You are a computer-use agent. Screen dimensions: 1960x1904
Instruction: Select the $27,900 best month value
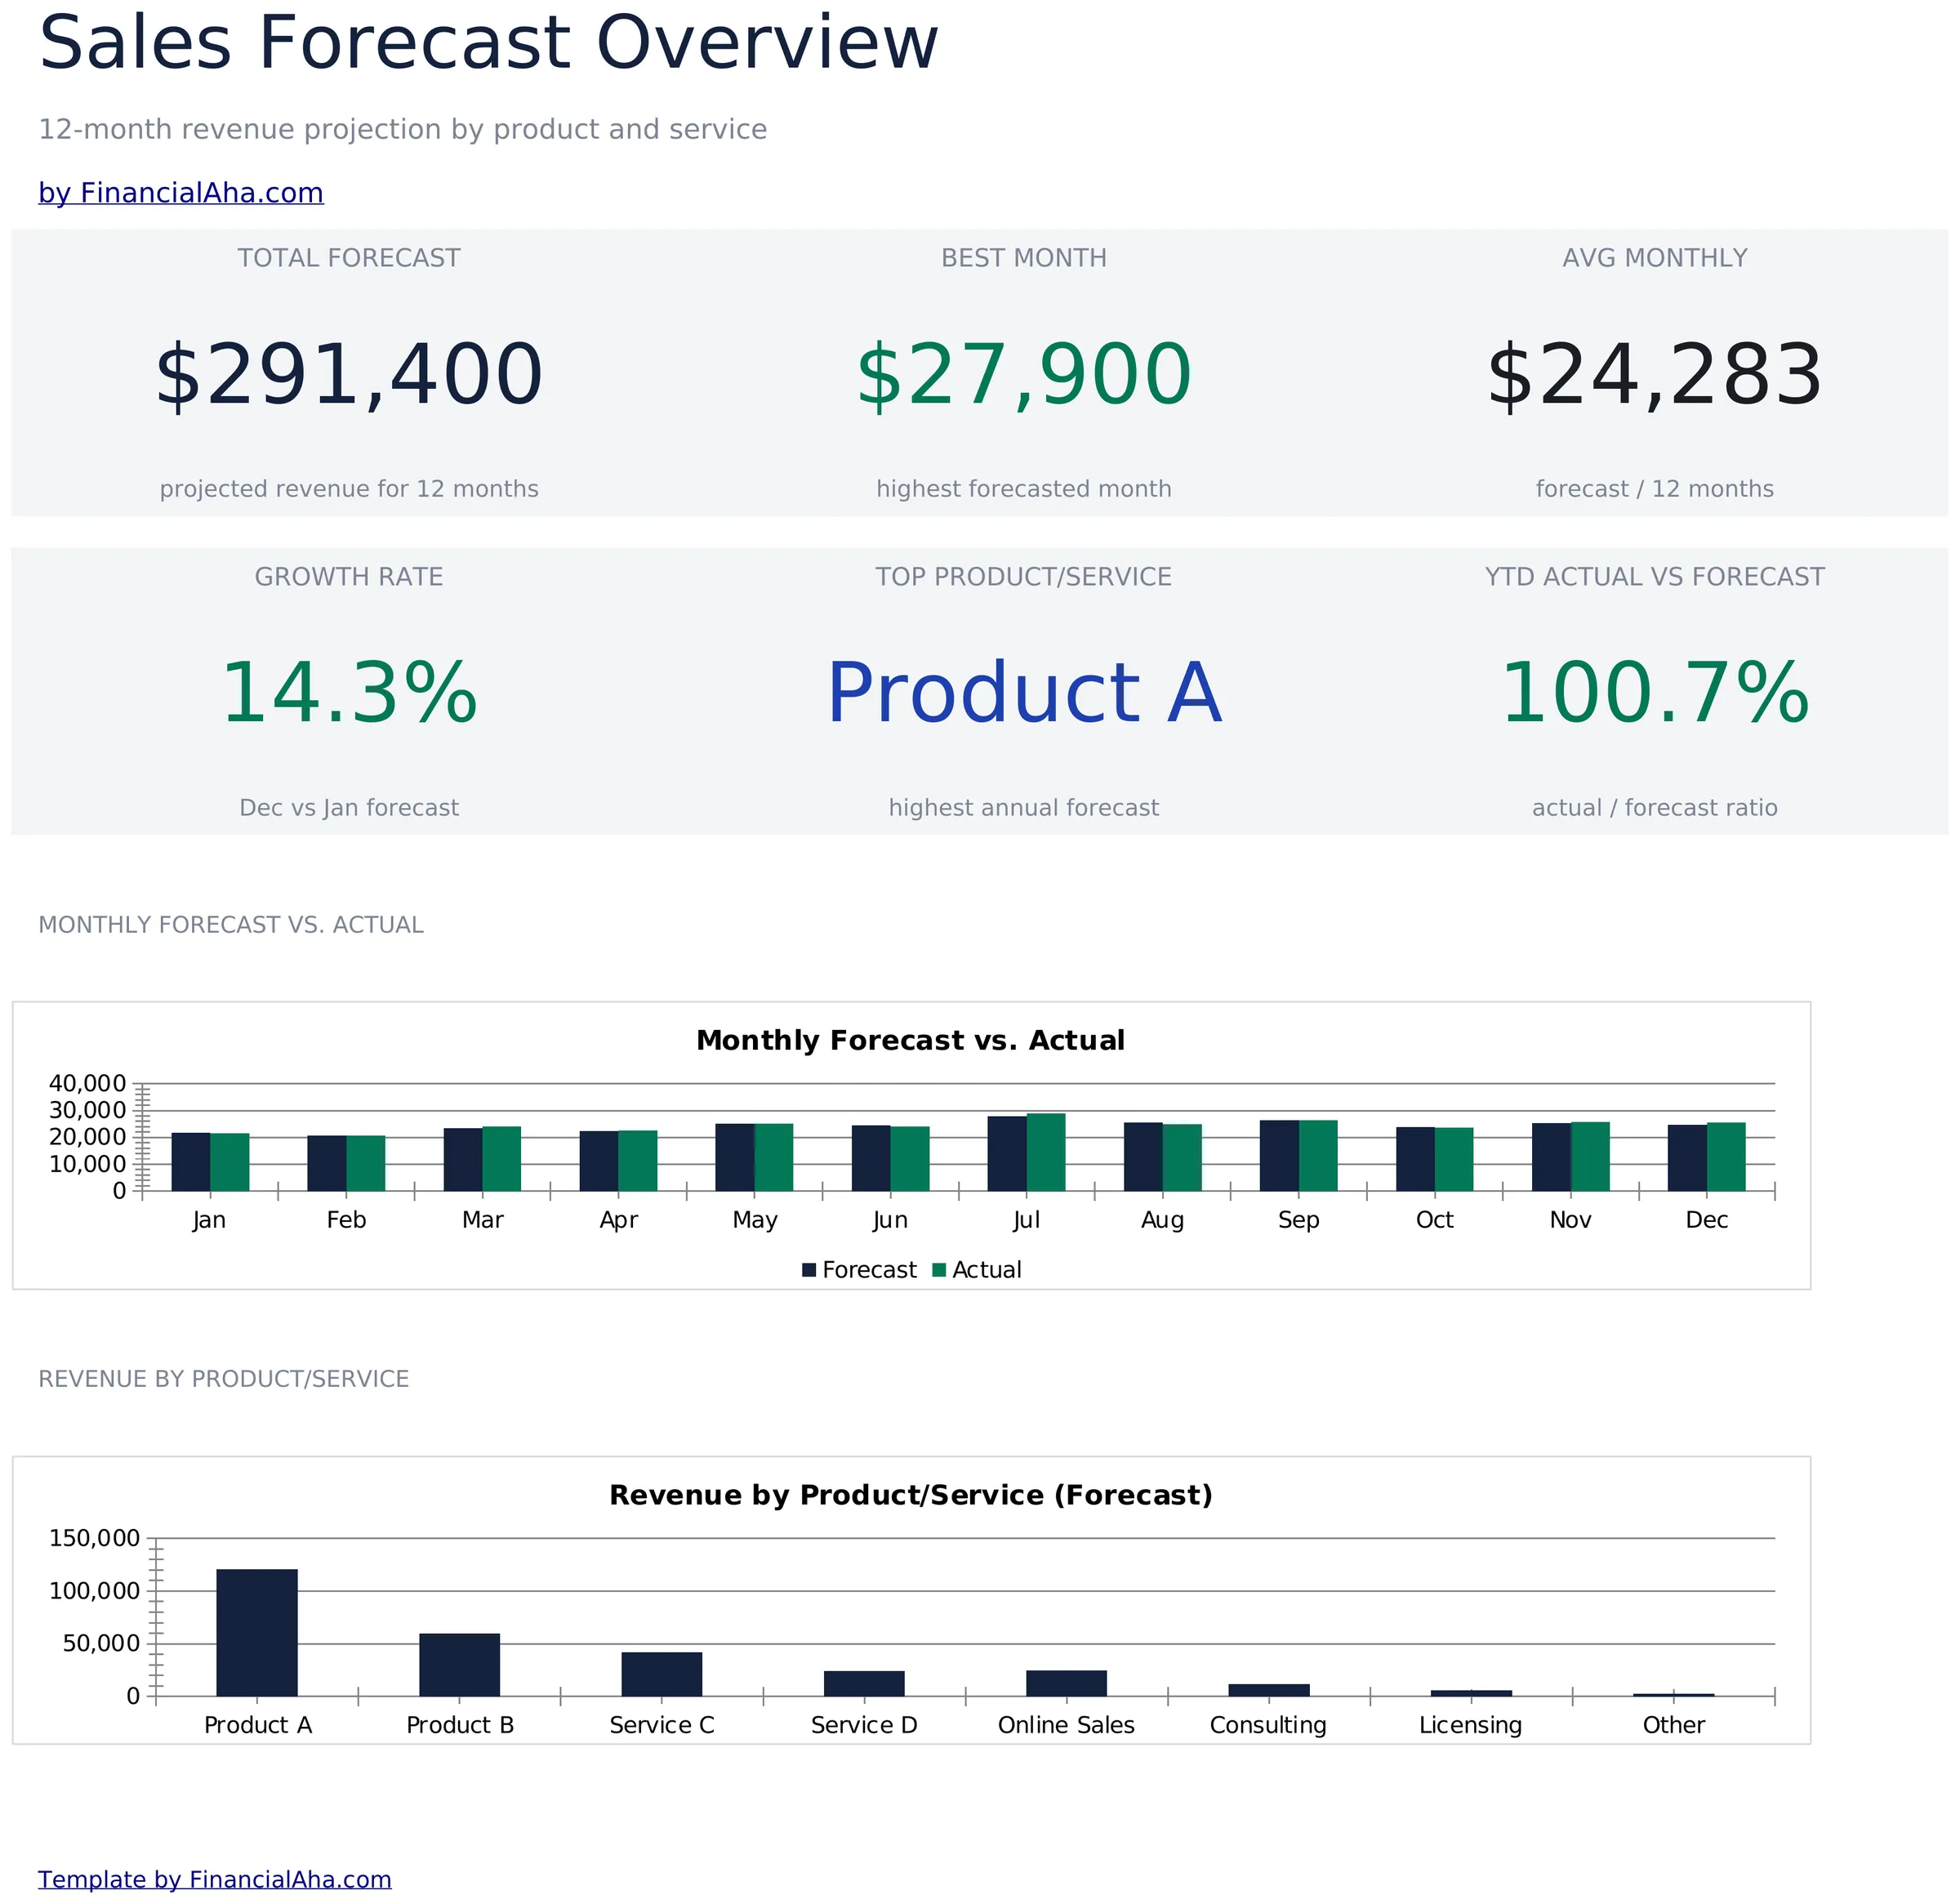click(1024, 375)
